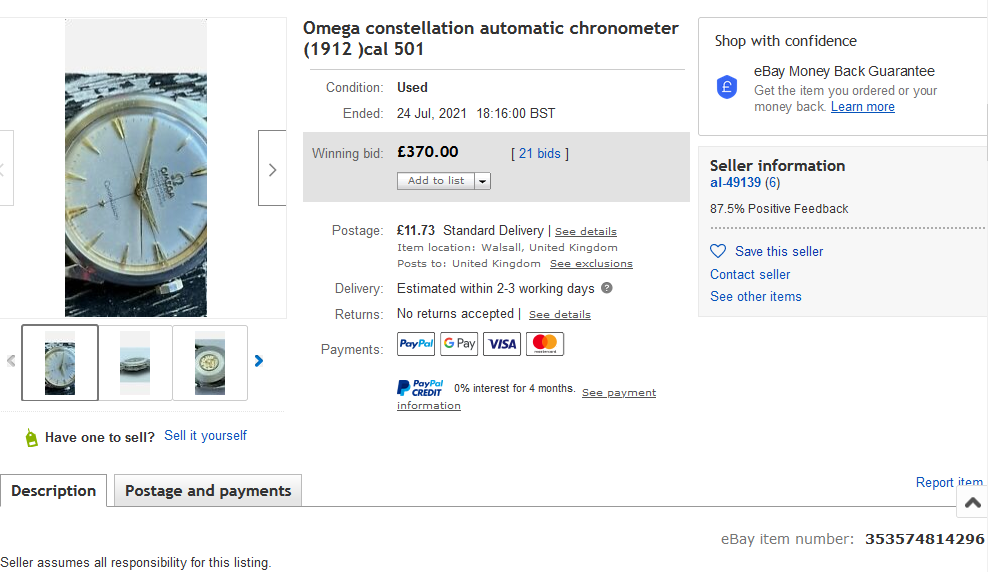The image size is (988, 572).
Task: Select the third watch thumbnail
Action: click(210, 362)
